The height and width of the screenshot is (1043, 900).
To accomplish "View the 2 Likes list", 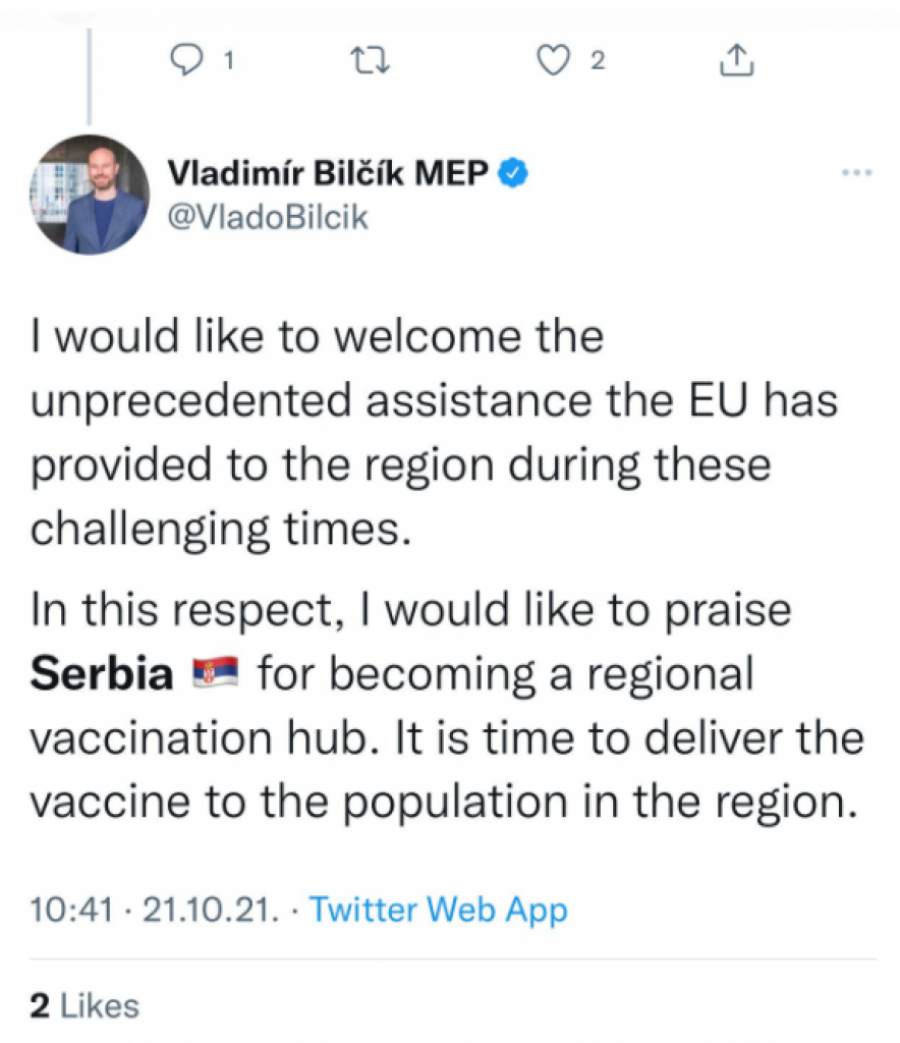I will click(x=85, y=1005).
